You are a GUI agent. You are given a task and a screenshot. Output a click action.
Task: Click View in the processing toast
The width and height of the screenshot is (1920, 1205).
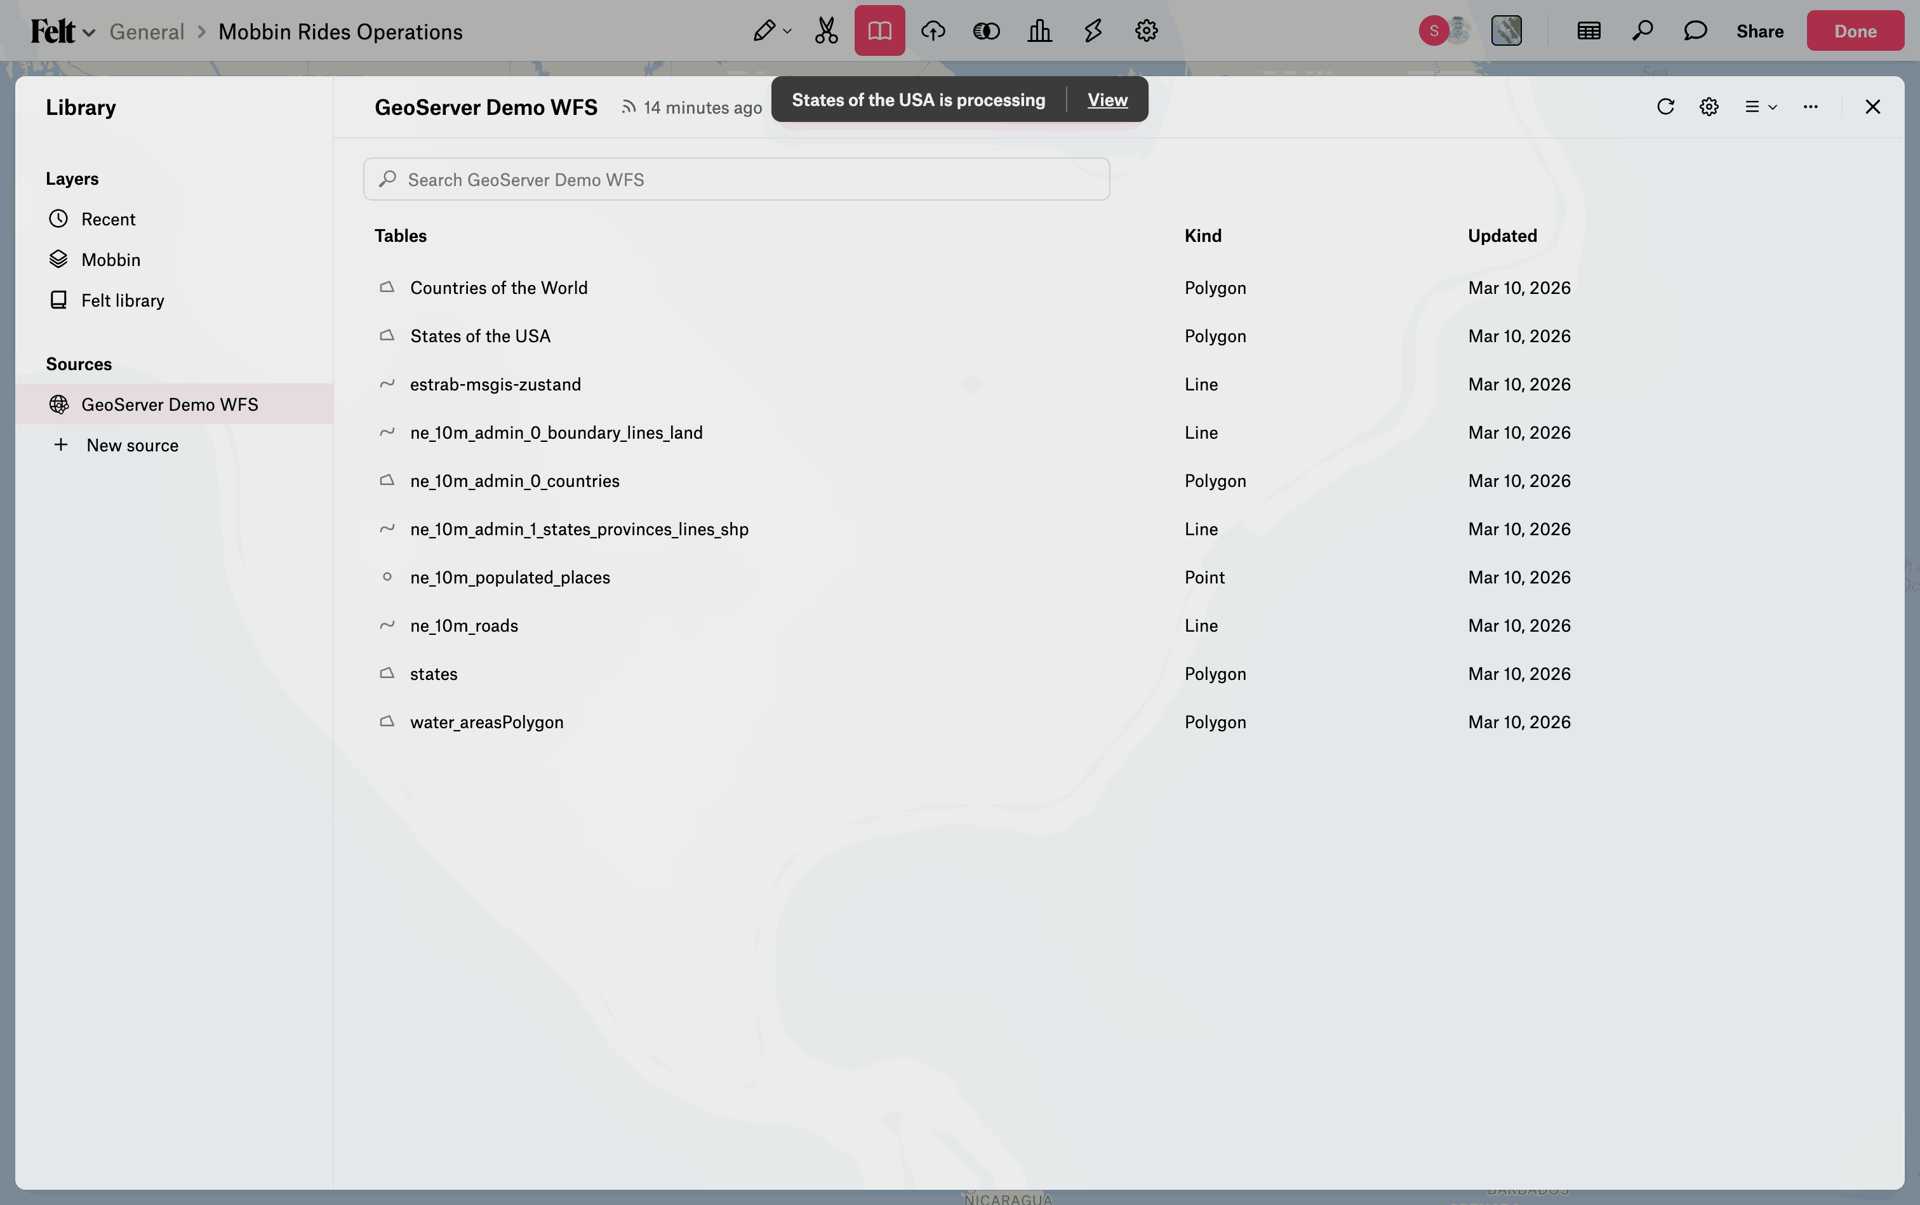click(x=1107, y=100)
